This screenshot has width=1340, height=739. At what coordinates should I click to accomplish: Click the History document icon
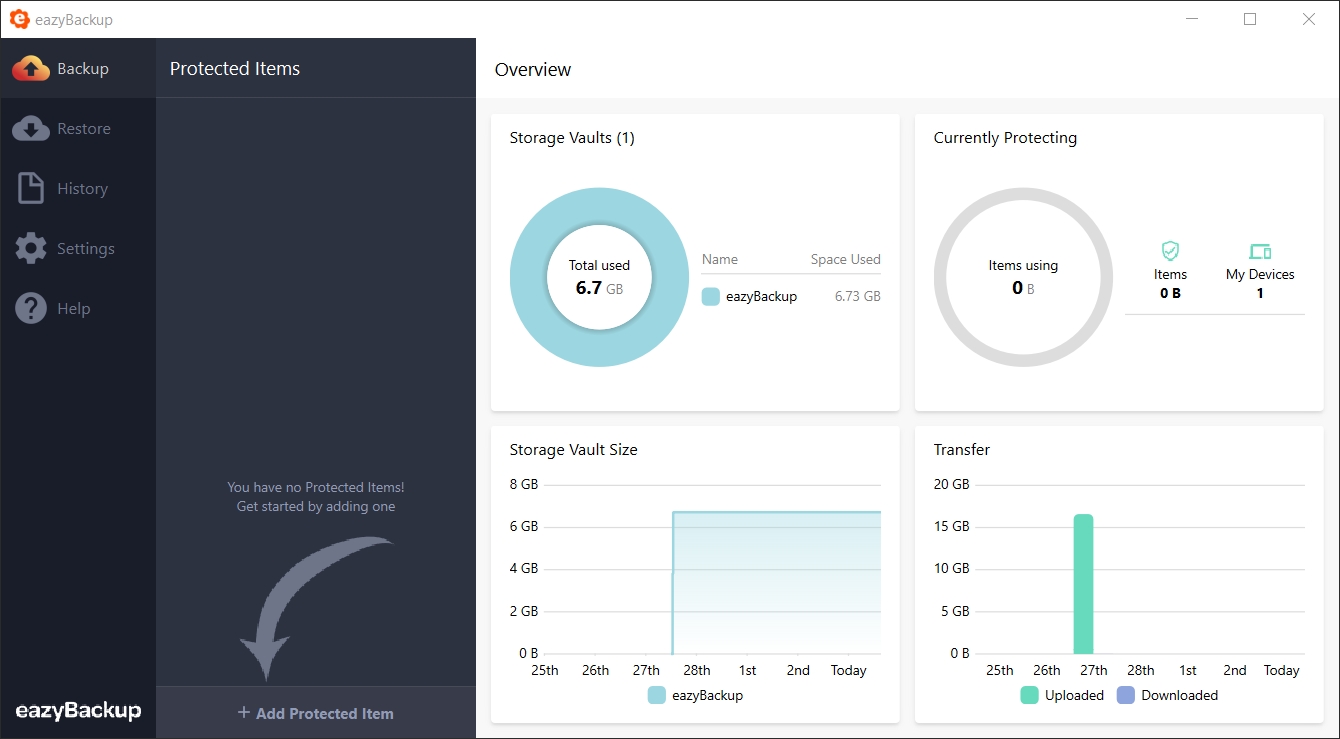31,188
